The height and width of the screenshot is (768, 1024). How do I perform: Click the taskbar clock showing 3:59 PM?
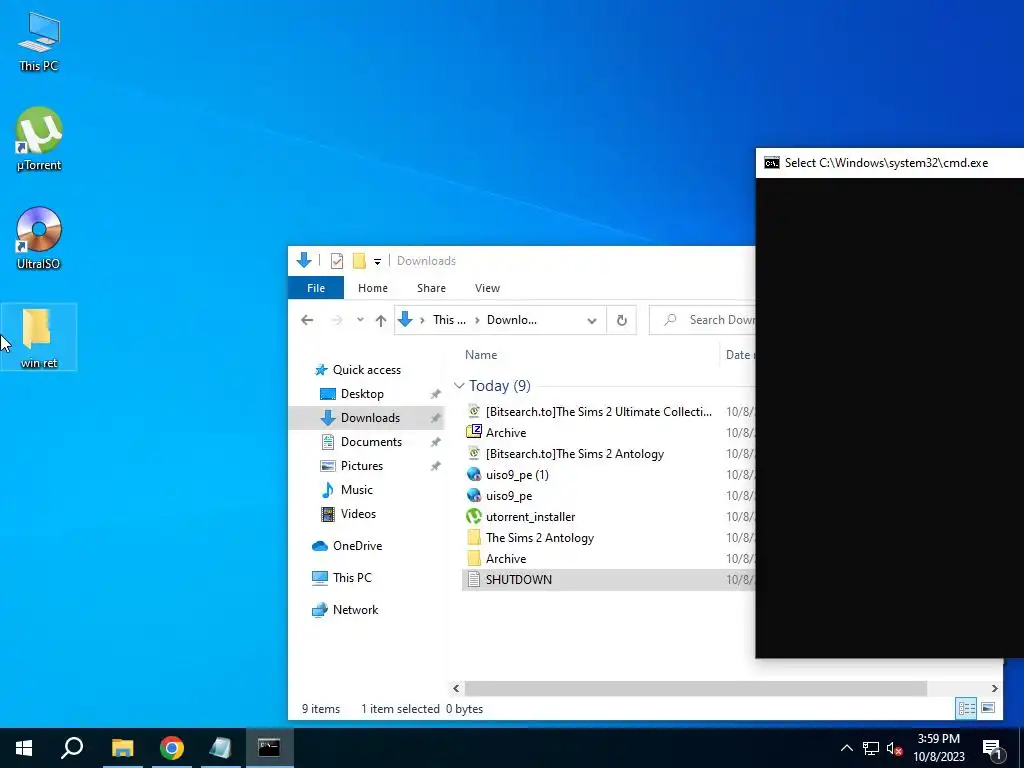pos(939,748)
